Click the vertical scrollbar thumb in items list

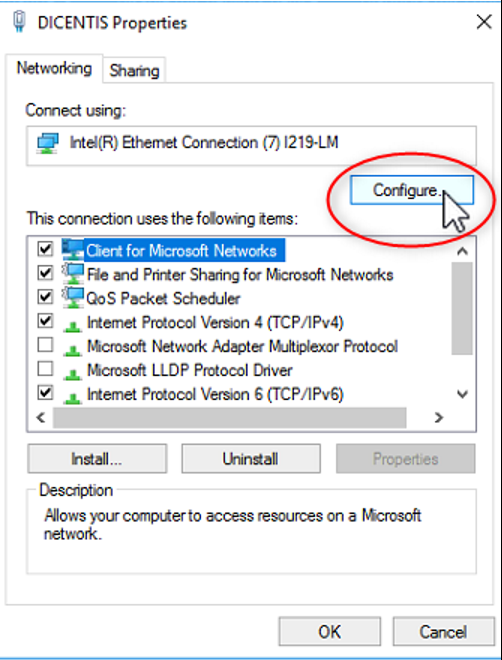462,309
